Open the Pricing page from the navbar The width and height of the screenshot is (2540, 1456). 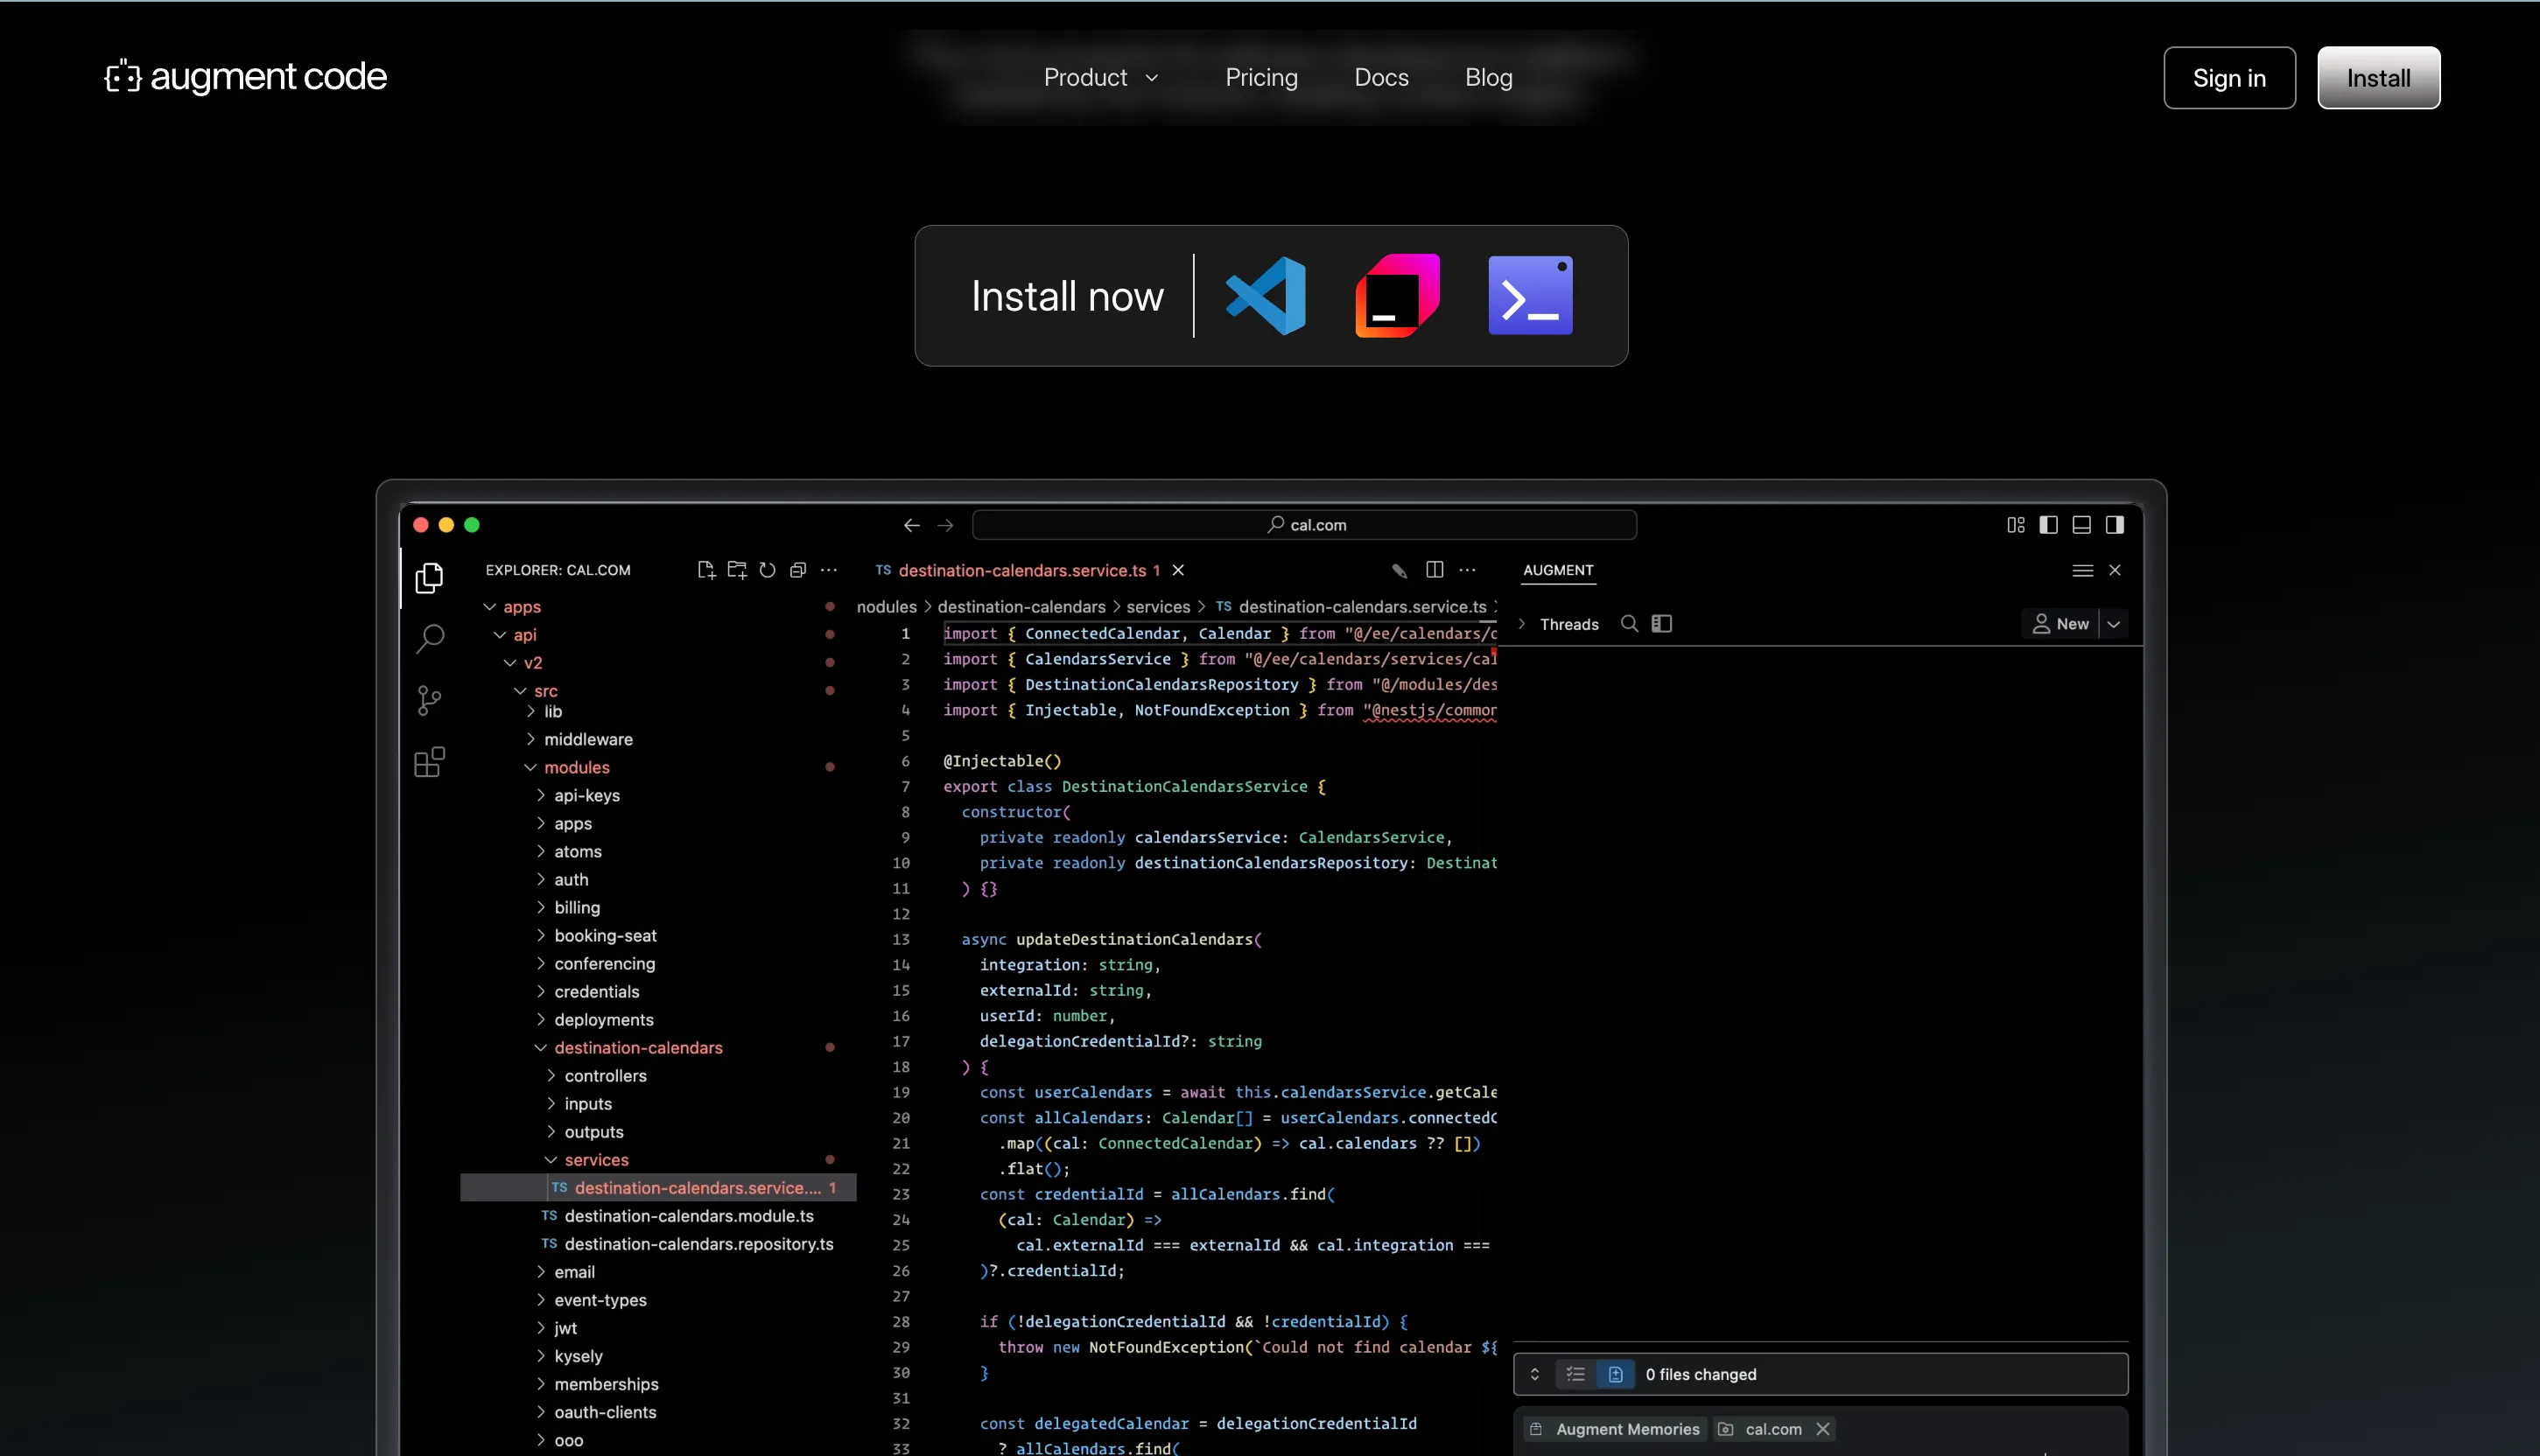(x=1261, y=77)
